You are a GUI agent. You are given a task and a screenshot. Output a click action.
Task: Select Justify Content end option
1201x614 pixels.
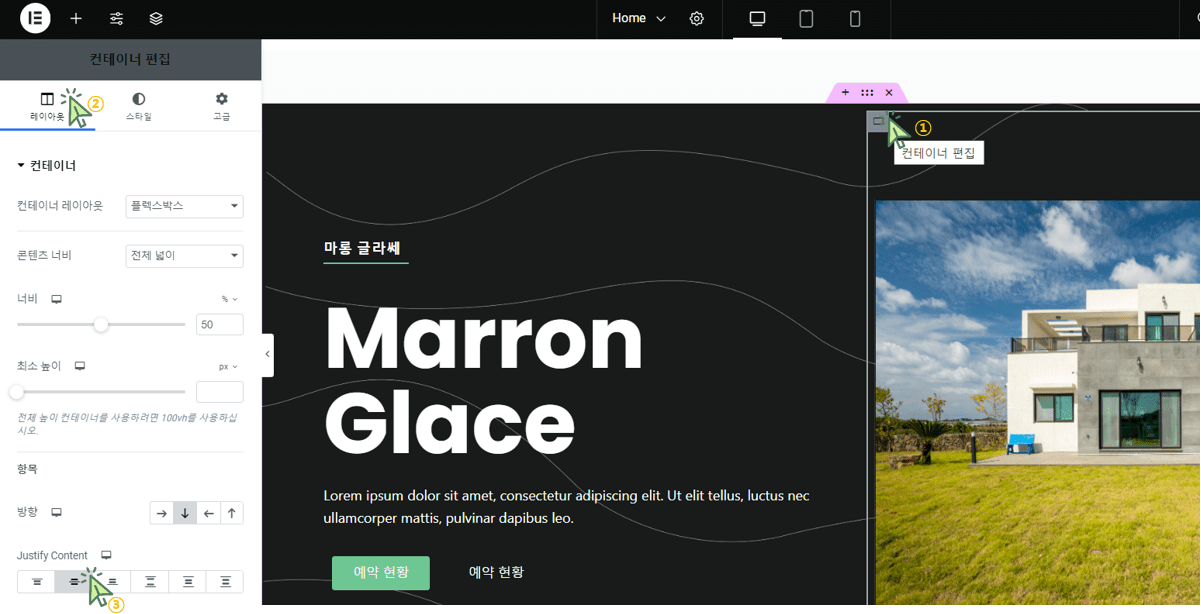coord(112,581)
